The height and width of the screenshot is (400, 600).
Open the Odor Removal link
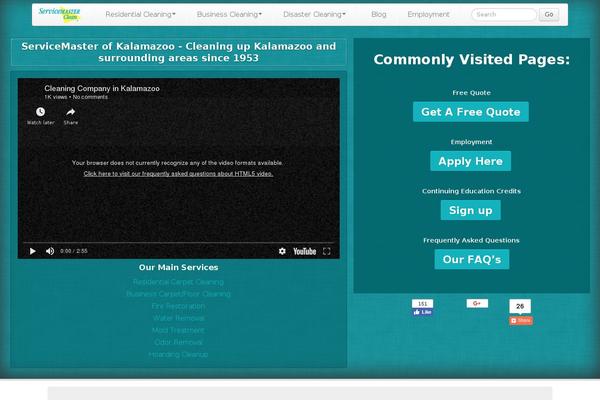click(x=178, y=342)
